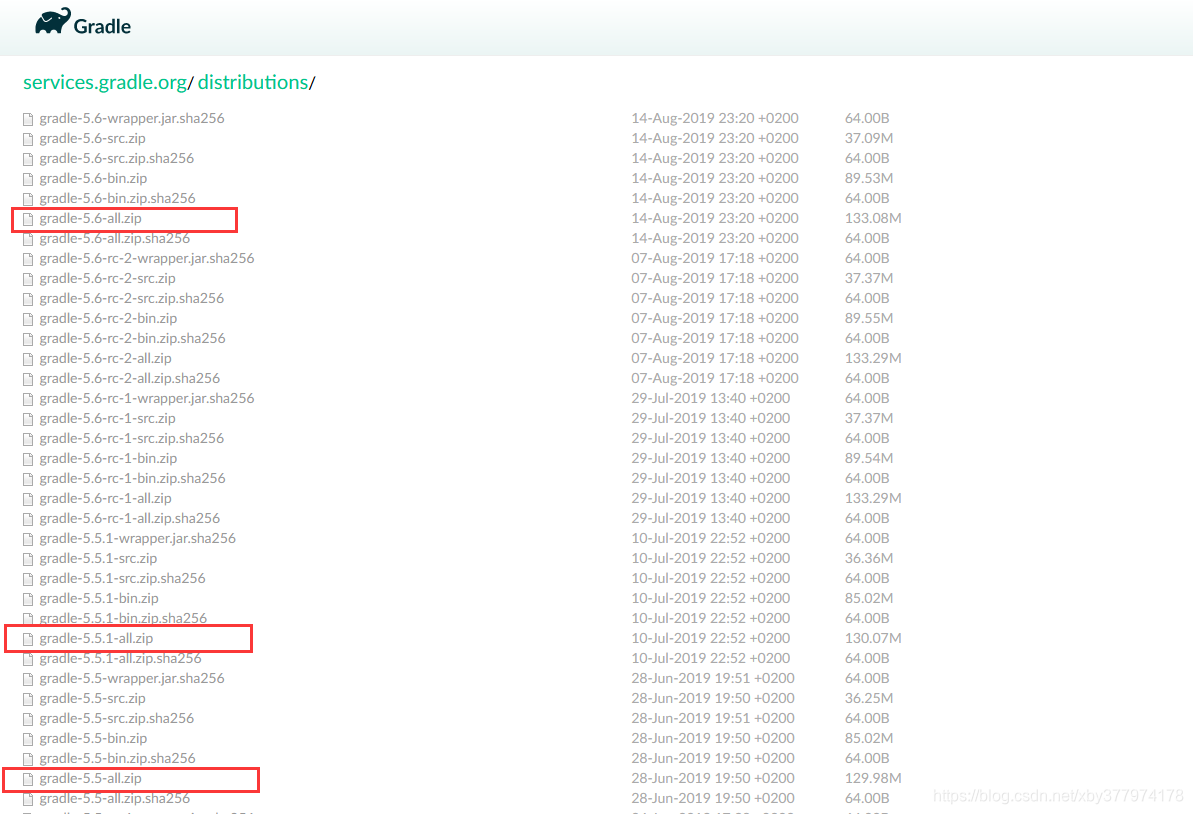Download gradle-5.6-rc-1-all.zip
Viewport: 1193px width, 814px height.
pos(106,498)
